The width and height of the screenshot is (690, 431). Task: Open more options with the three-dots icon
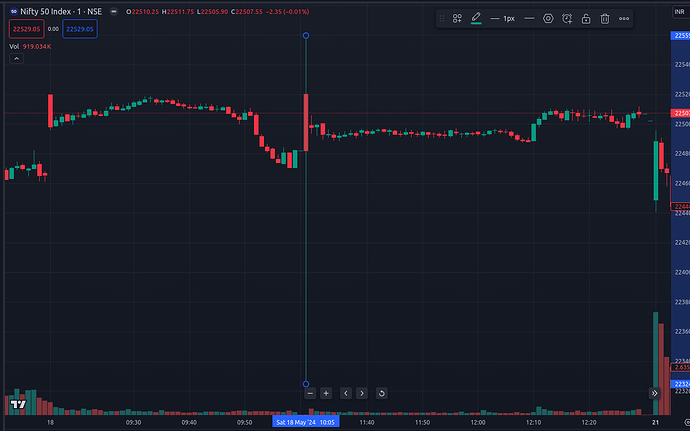point(624,18)
